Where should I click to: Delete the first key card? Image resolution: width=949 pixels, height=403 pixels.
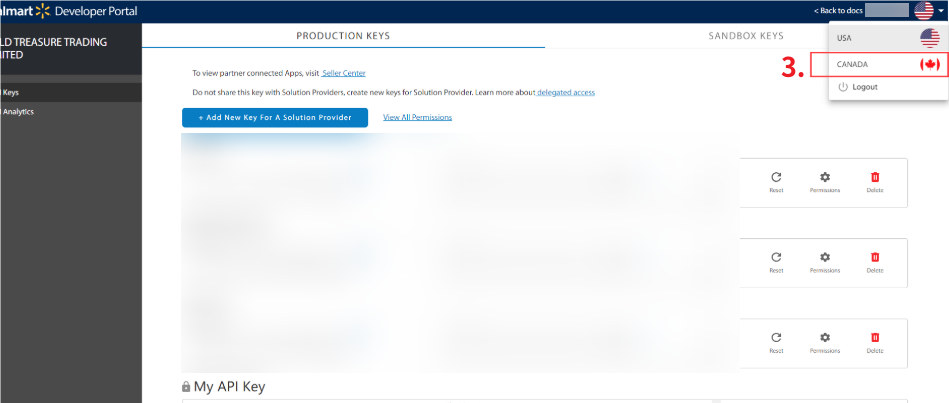875,182
